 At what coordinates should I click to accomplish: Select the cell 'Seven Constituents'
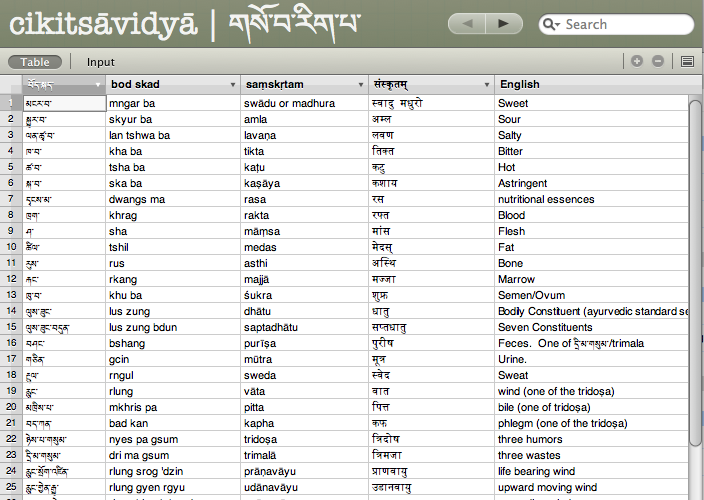coord(591,327)
